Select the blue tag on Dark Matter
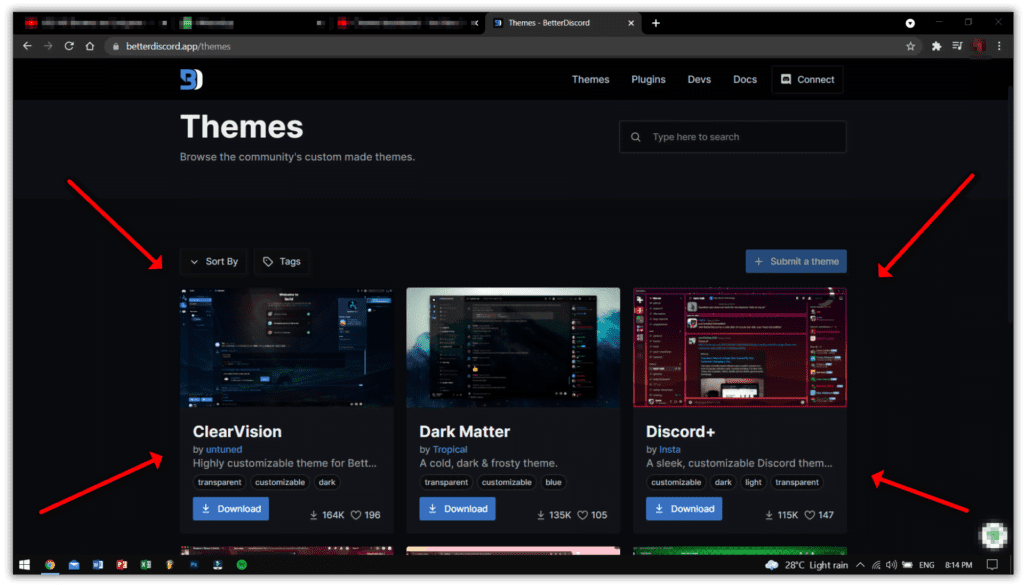Image resolution: width=1024 pixels, height=585 pixels. click(553, 482)
